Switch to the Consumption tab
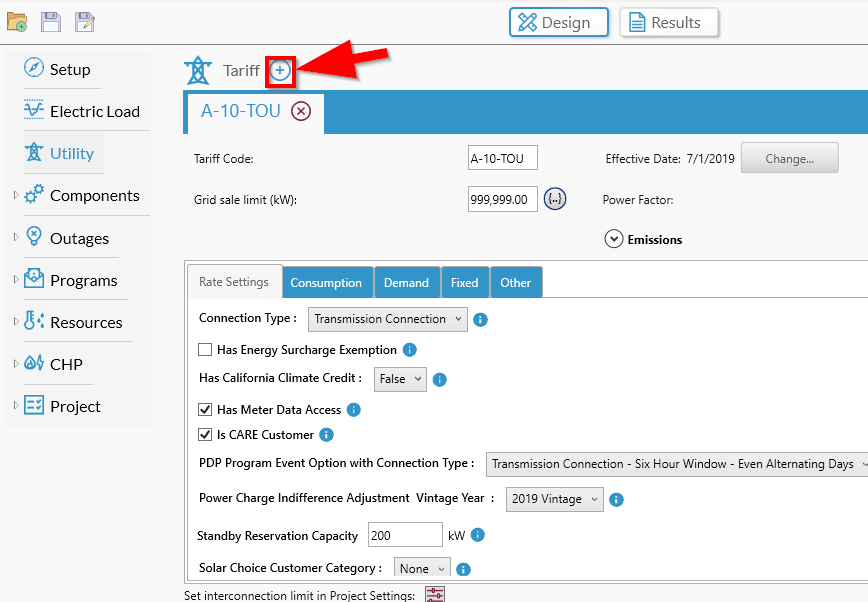Viewport: 868px width, 602px height. click(x=326, y=283)
